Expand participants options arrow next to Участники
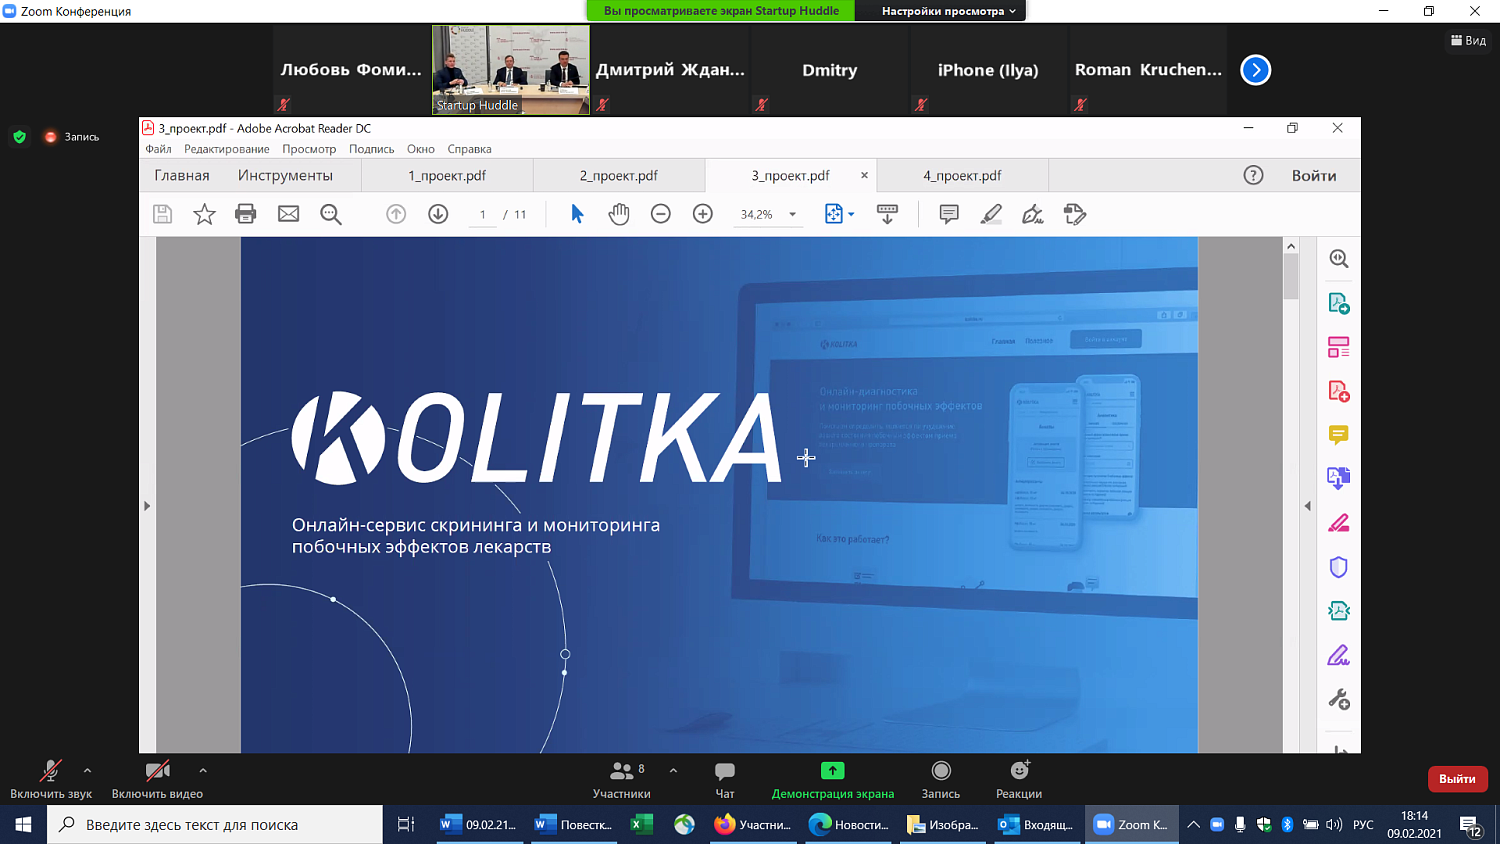Screen dimensions: 1500x844 tap(673, 771)
